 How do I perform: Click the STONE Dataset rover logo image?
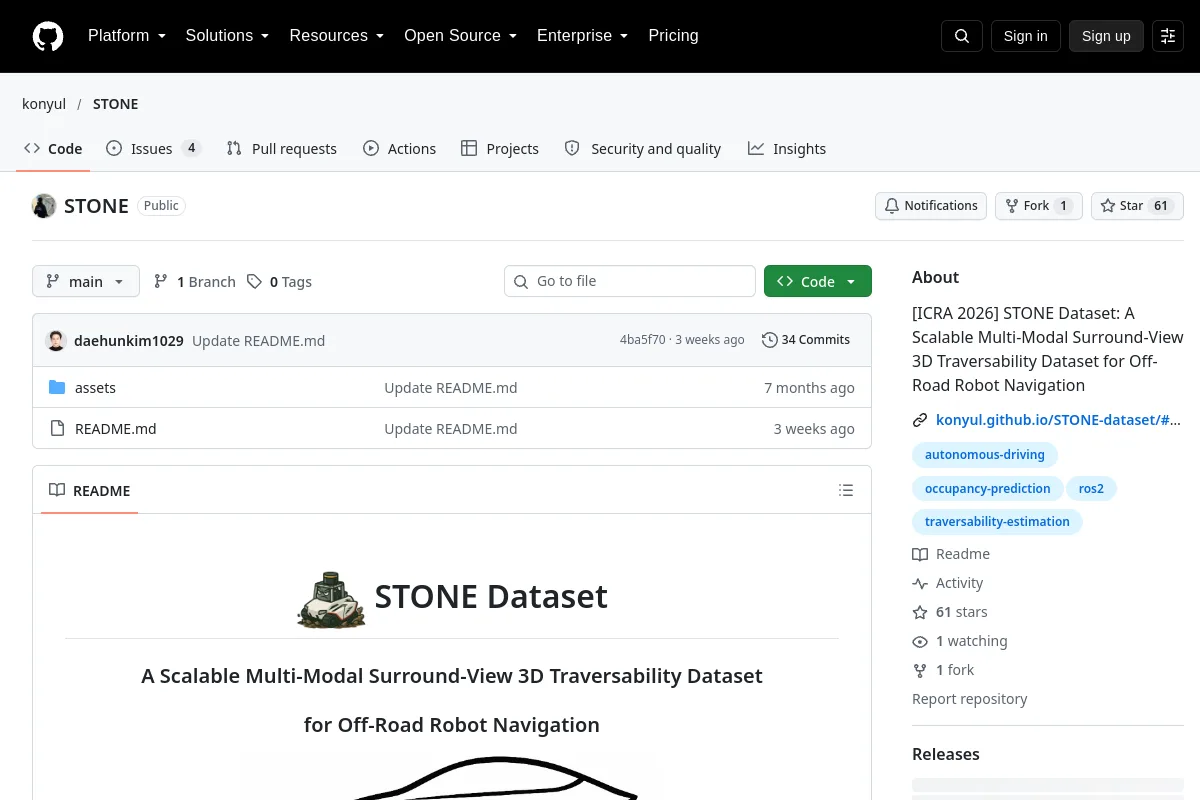click(331, 599)
